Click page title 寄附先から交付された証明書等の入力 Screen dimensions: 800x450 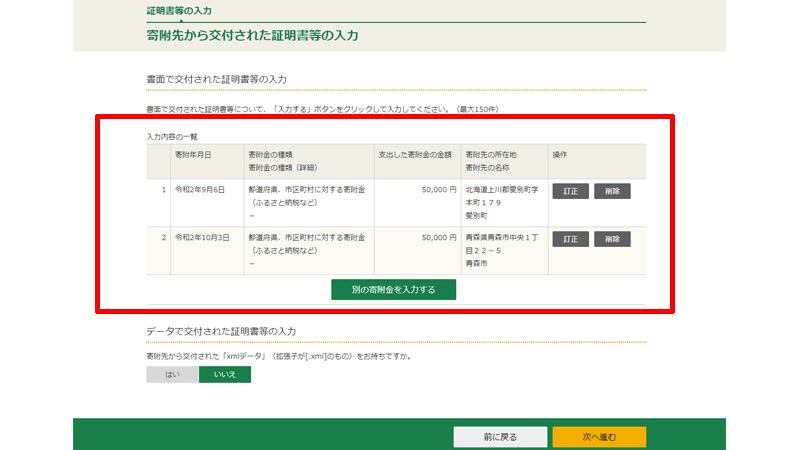click(252, 36)
